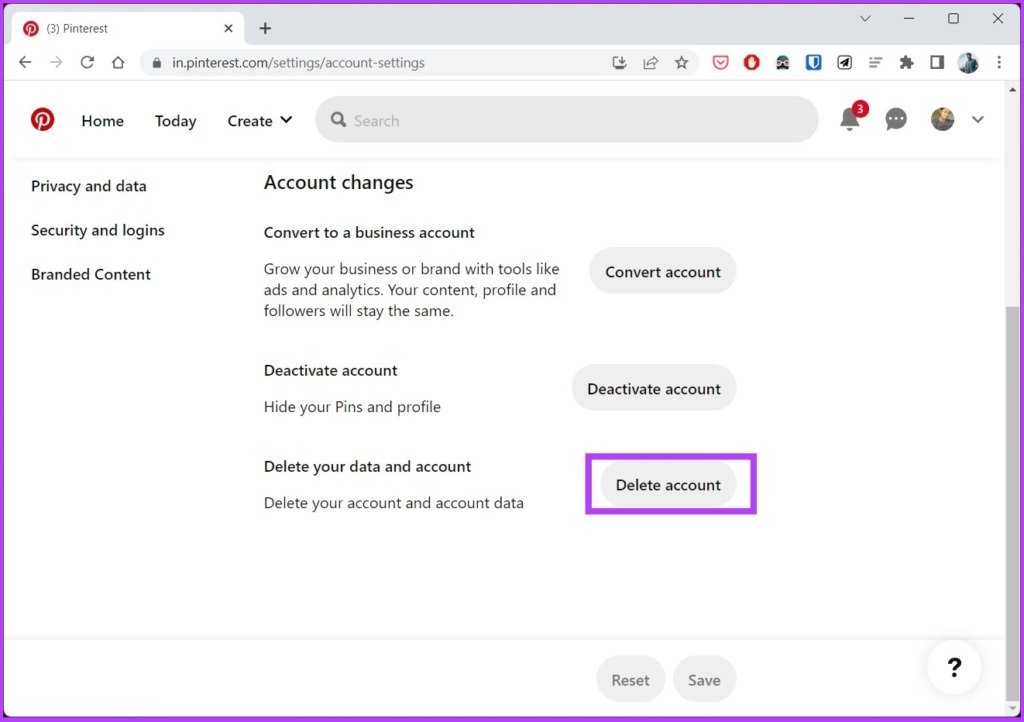
Task: Open the browser Extensions puzzle icon
Action: [906, 63]
